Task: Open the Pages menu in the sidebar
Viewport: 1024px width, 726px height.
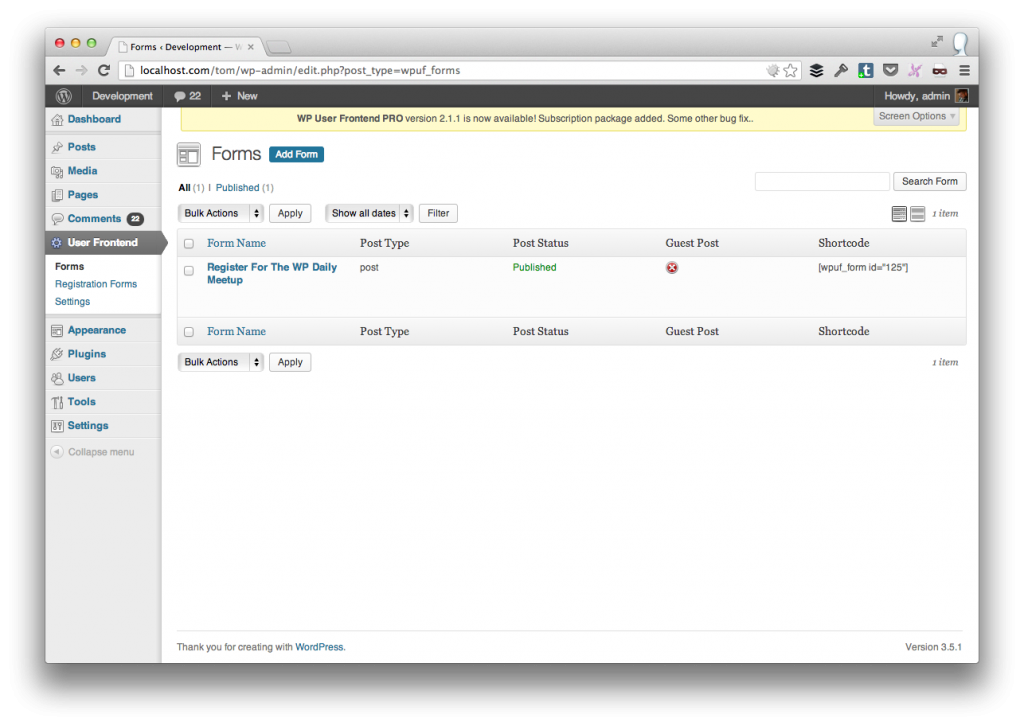Action: click(83, 195)
